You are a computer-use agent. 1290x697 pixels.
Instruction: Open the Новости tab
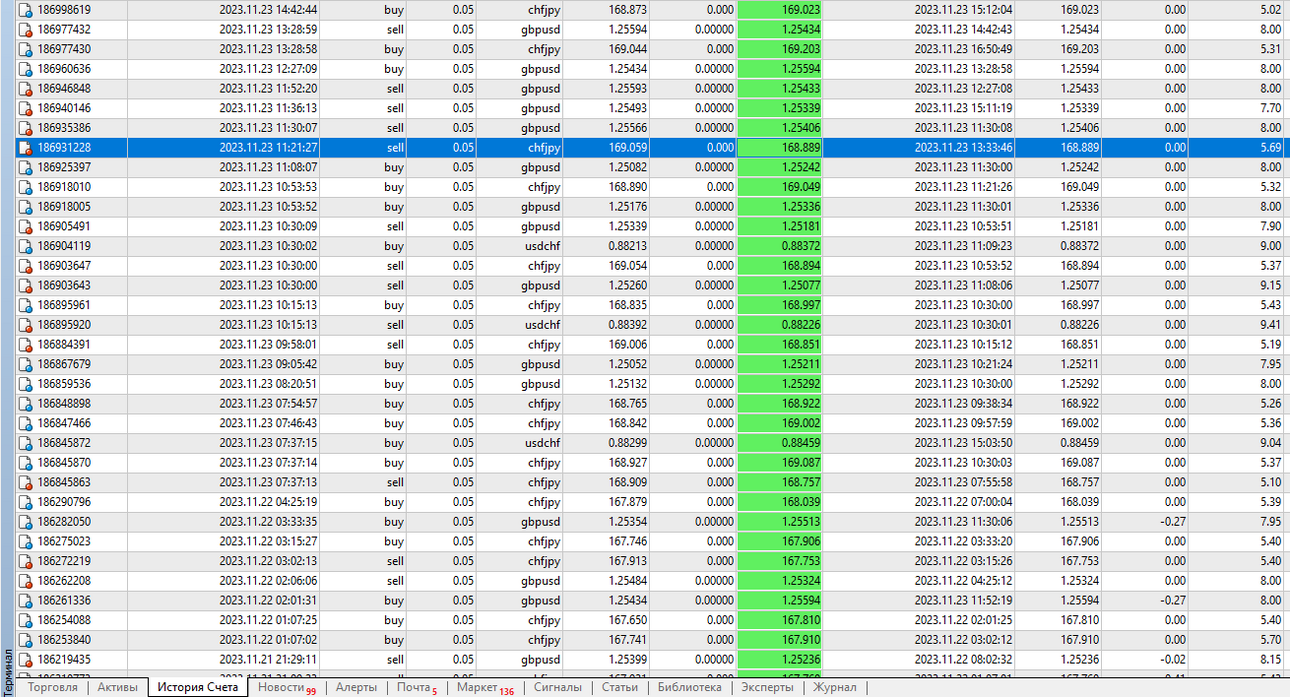tap(286, 688)
